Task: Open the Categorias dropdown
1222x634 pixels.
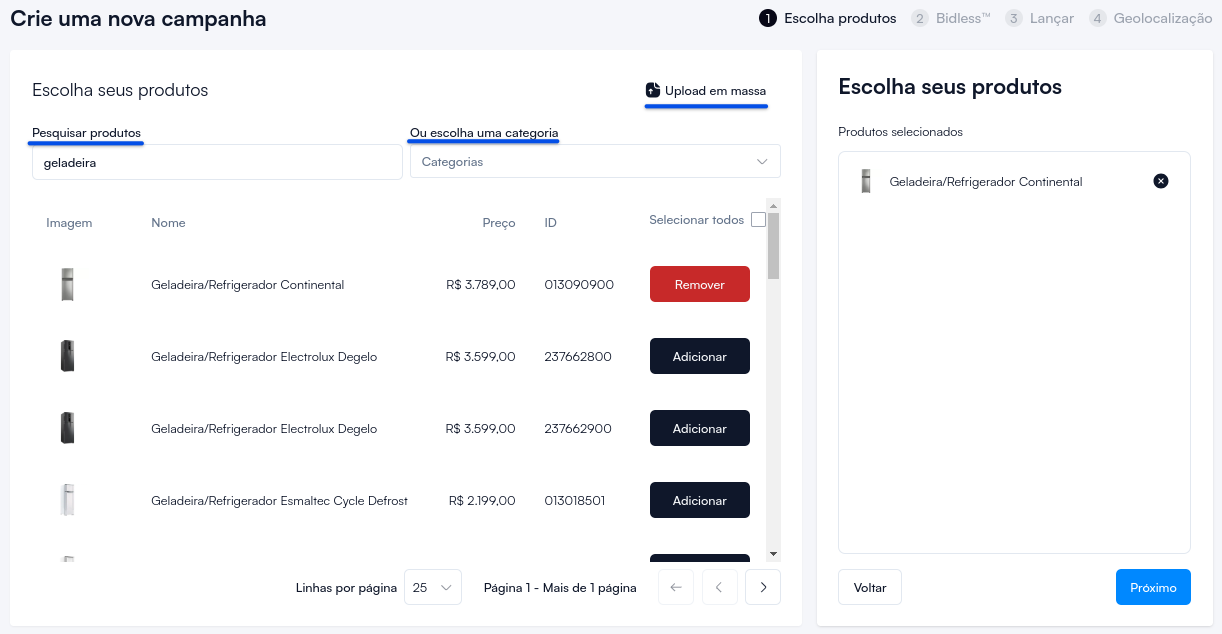Action: click(x=595, y=162)
